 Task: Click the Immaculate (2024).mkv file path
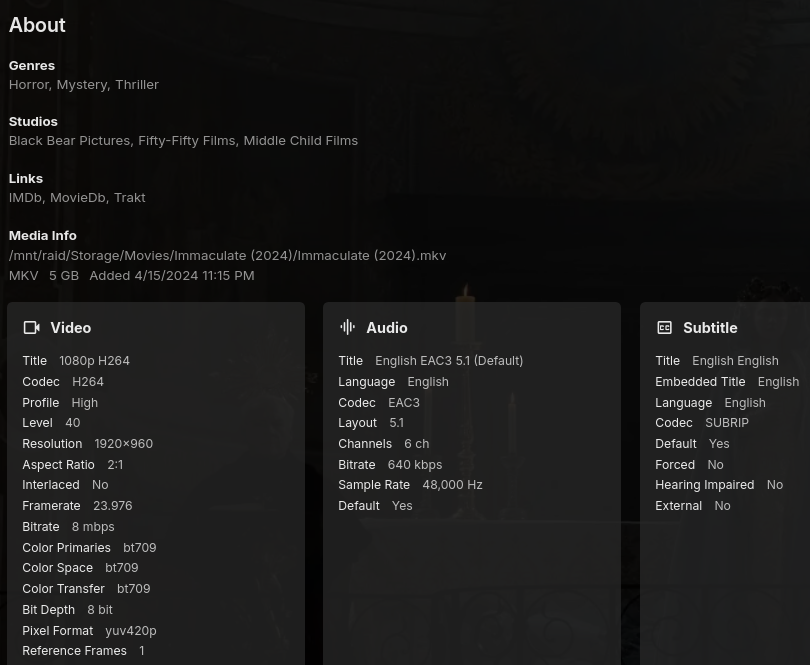[227, 255]
